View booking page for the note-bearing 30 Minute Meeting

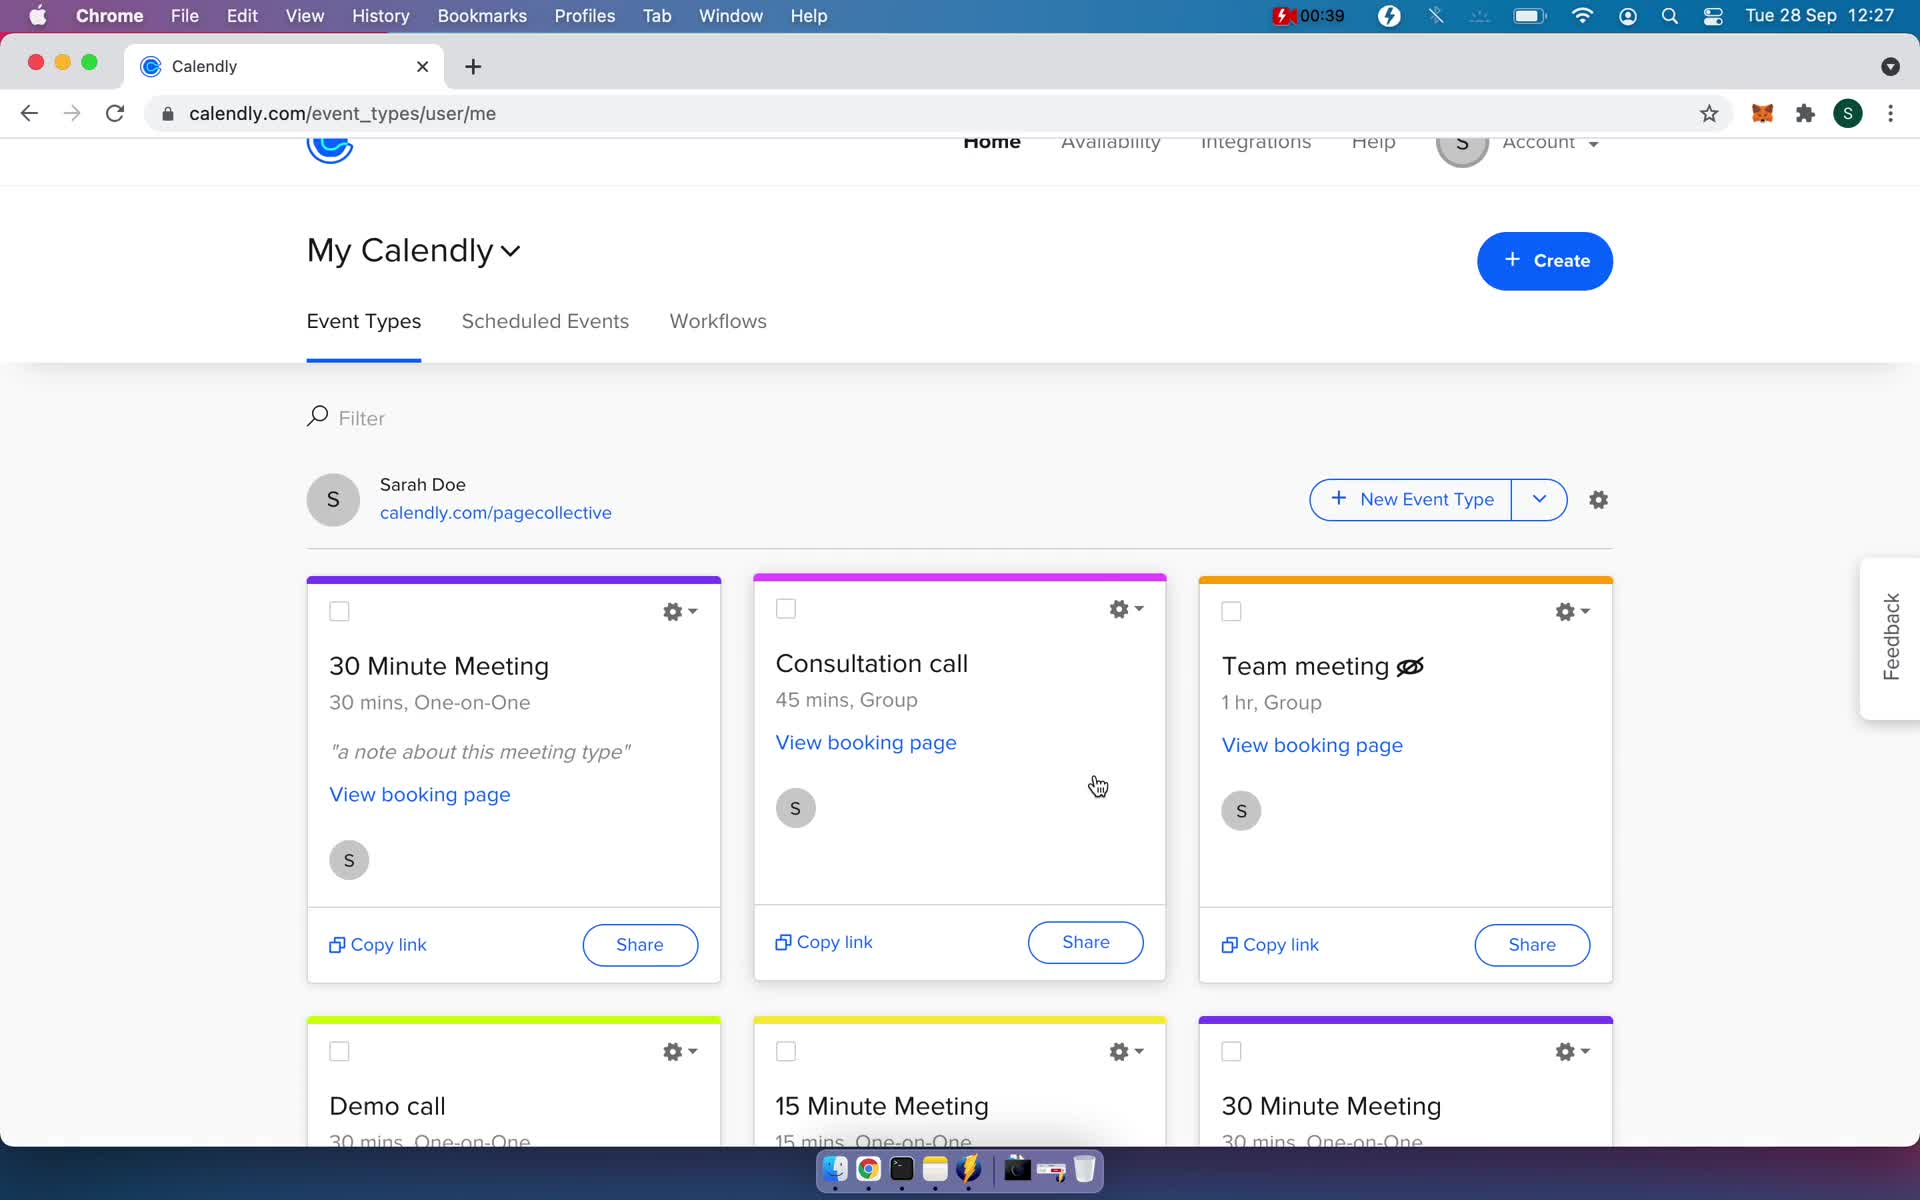pyautogui.click(x=420, y=795)
